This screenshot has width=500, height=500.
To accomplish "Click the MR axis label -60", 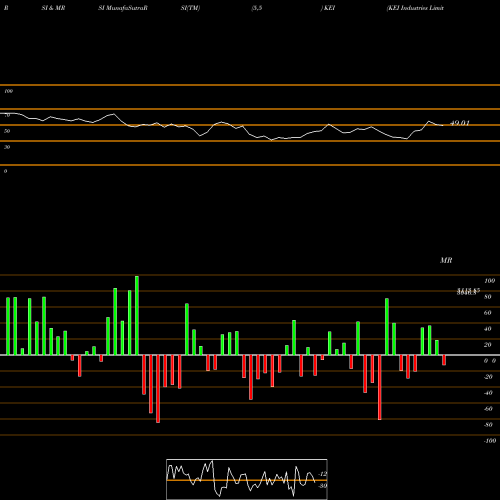I will 488,409.
